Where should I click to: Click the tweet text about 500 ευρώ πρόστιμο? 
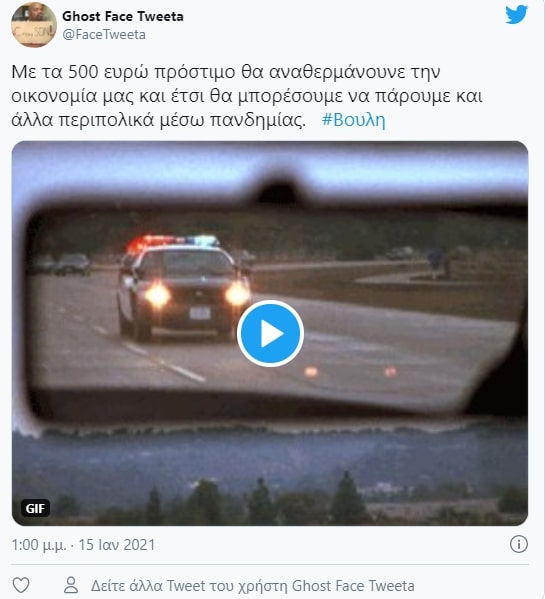click(247, 96)
